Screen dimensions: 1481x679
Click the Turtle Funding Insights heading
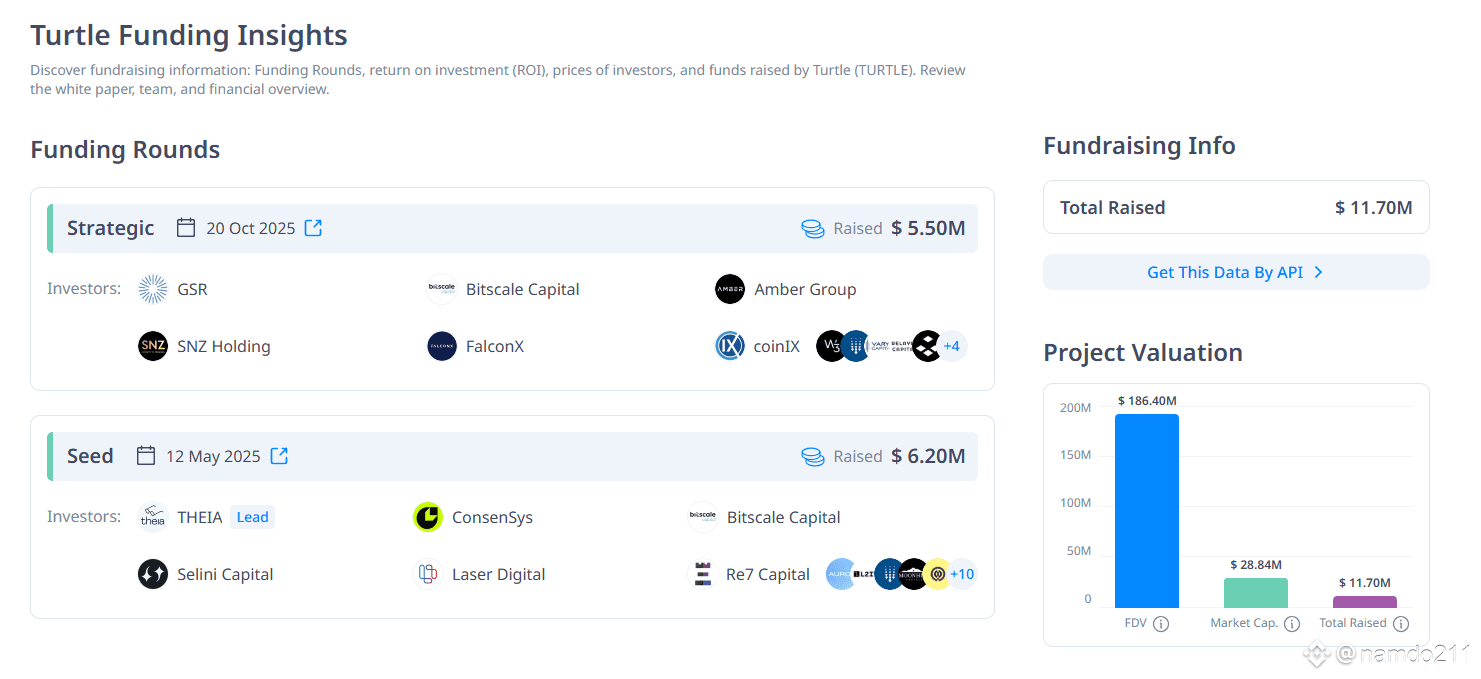(x=189, y=35)
